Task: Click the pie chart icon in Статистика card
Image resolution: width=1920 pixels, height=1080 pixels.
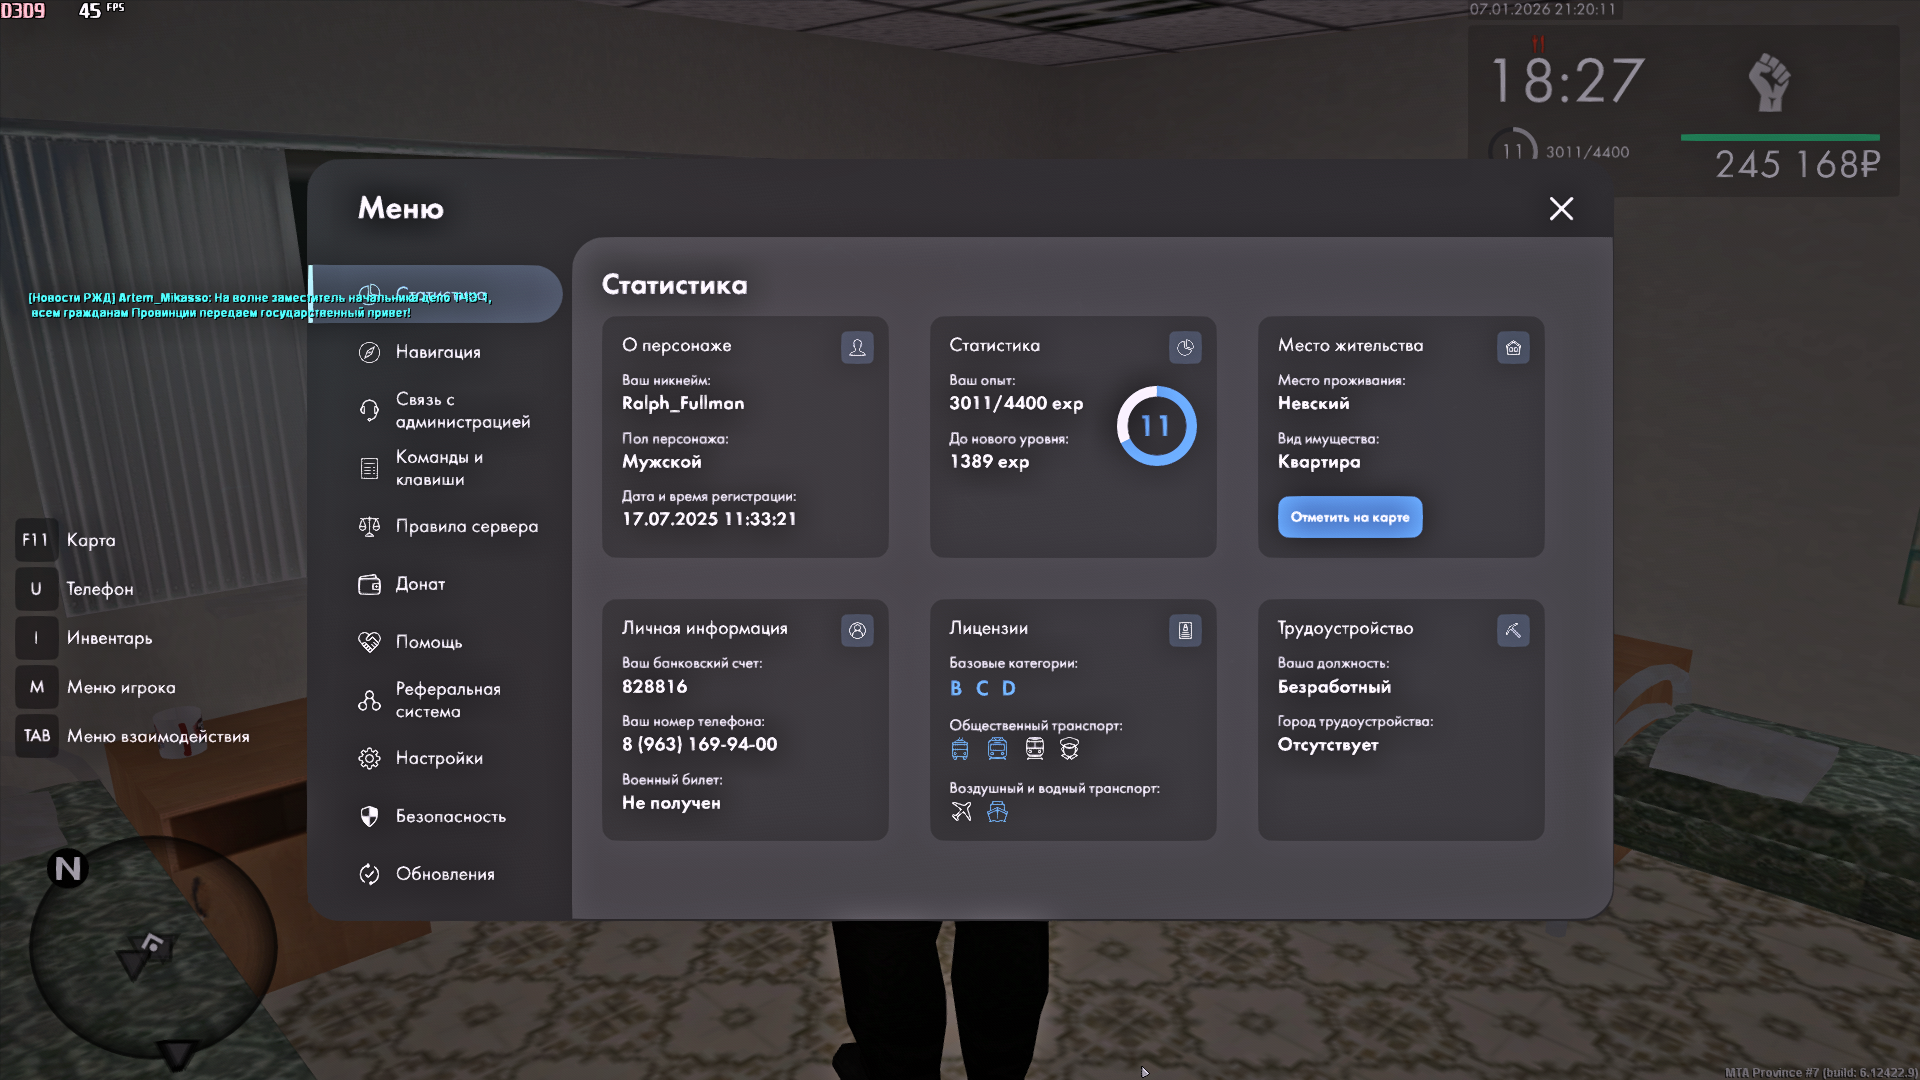Action: pyautogui.click(x=1185, y=347)
